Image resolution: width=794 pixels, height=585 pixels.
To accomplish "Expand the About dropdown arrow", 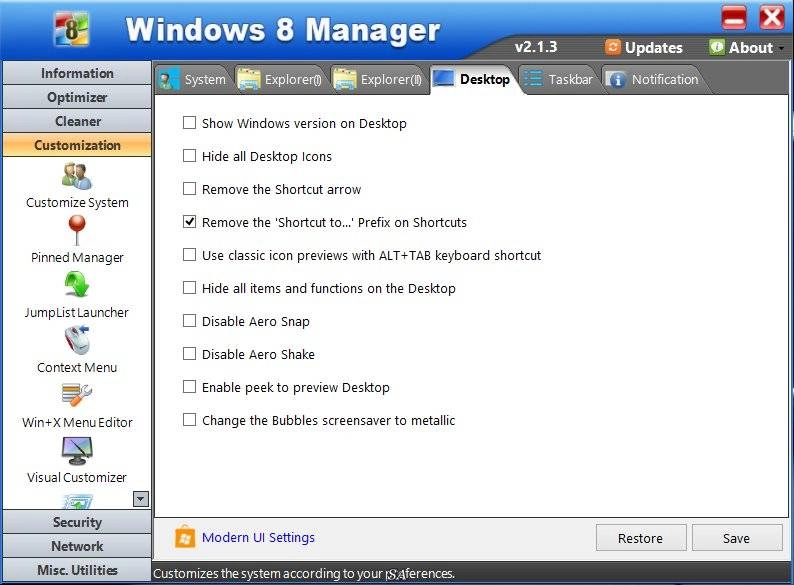I will [x=781, y=48].
